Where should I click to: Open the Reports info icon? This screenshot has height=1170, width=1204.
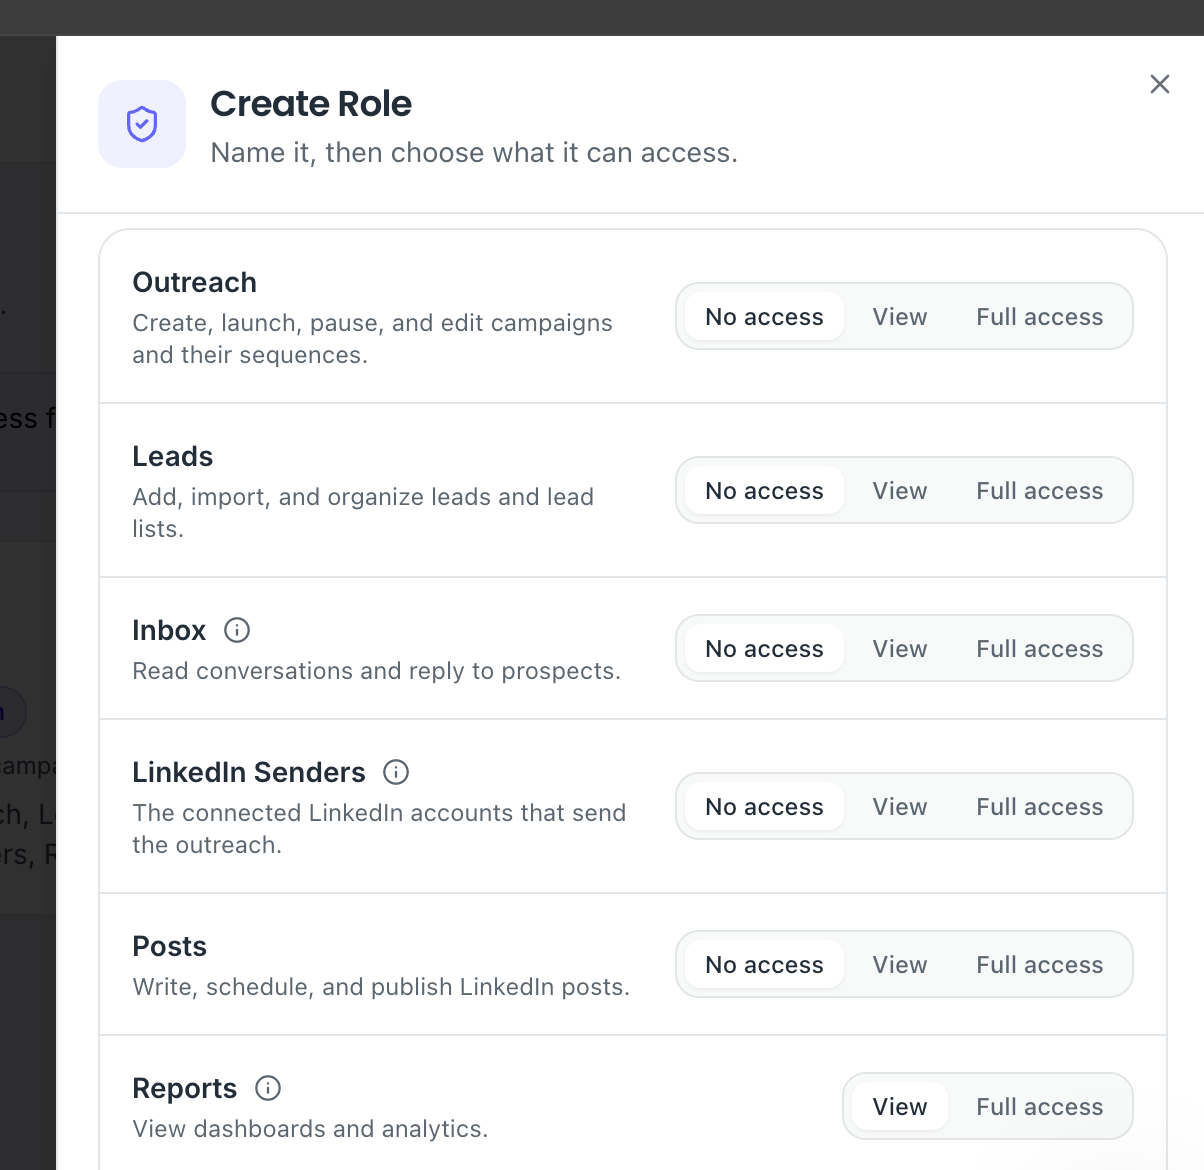pyautogui.click(x=268, y=1088)
